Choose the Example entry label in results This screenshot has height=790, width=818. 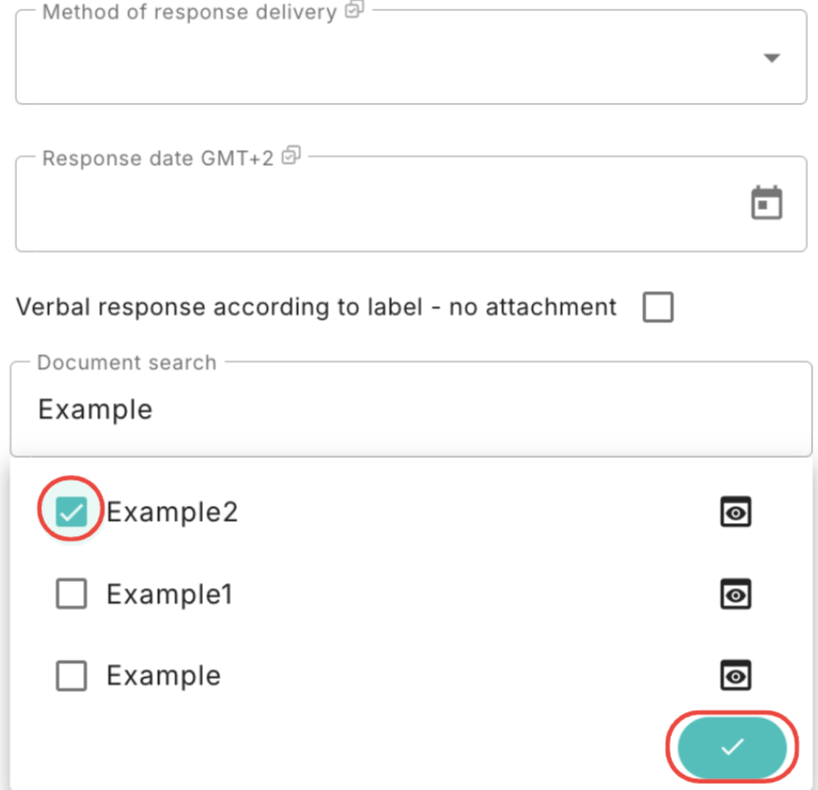(x=164, y=676)
